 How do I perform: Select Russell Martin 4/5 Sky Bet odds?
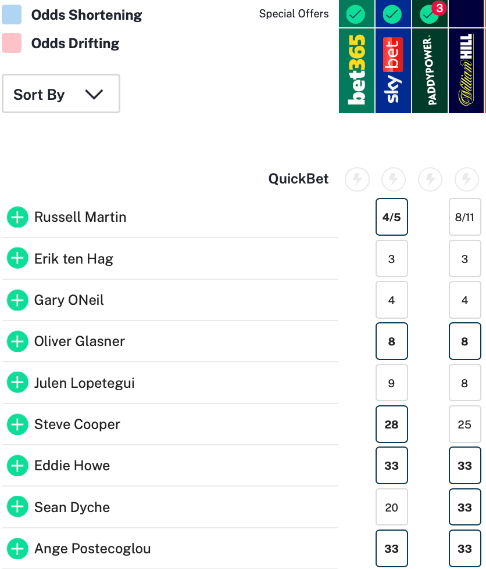392,217
